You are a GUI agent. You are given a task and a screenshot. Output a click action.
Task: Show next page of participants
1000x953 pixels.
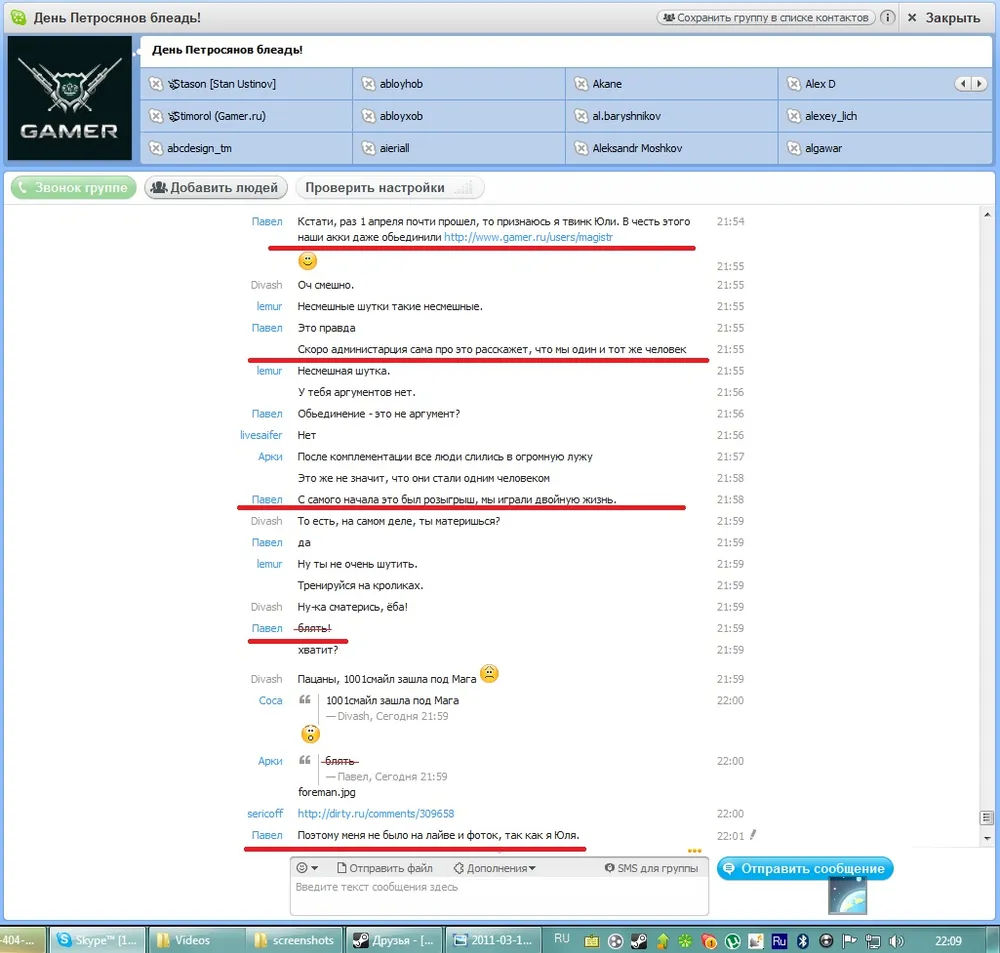[979, 84]
